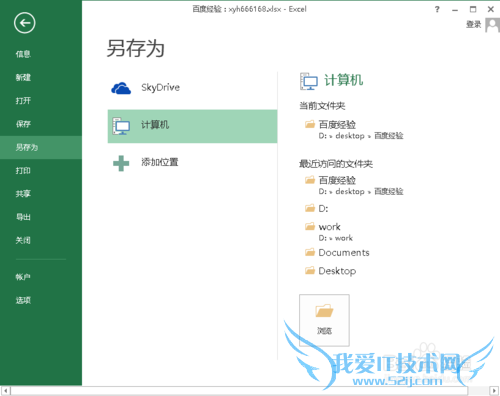The image size is (500, 396).
Task: Close the Excel window
Action: 491,9
